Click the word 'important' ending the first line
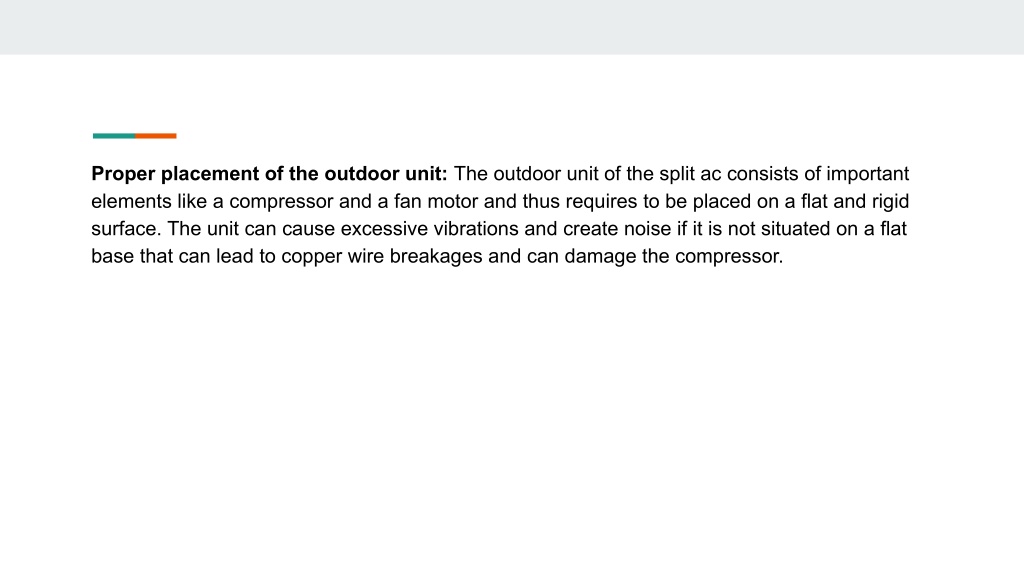The width and height of the screenshot is (1024, 576). [867, 174]
